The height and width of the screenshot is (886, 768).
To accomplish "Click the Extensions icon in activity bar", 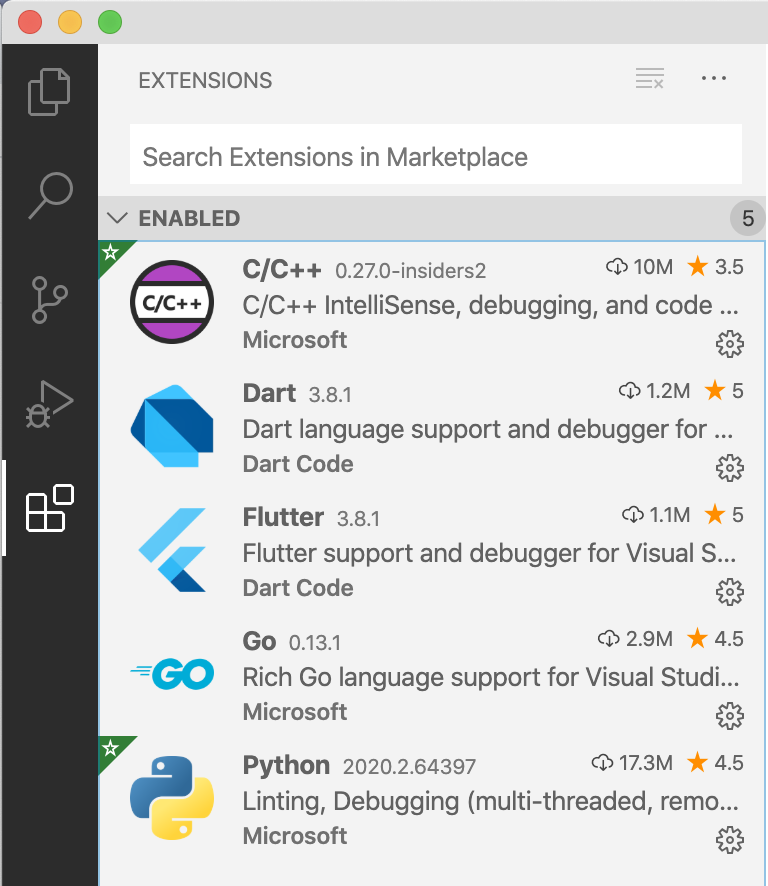I will [50, 507].
